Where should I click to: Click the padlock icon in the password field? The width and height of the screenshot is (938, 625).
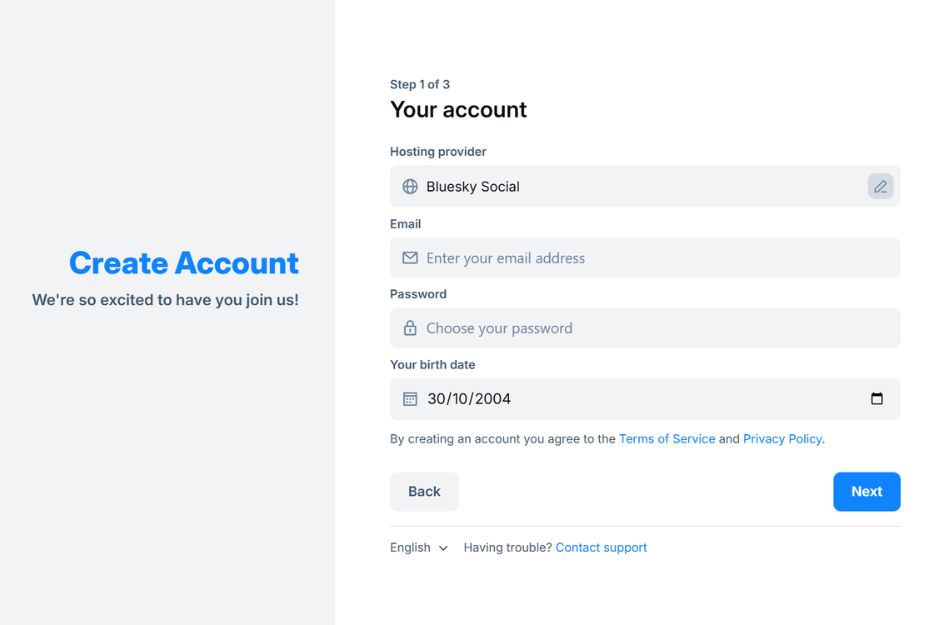tap(410, 328)
